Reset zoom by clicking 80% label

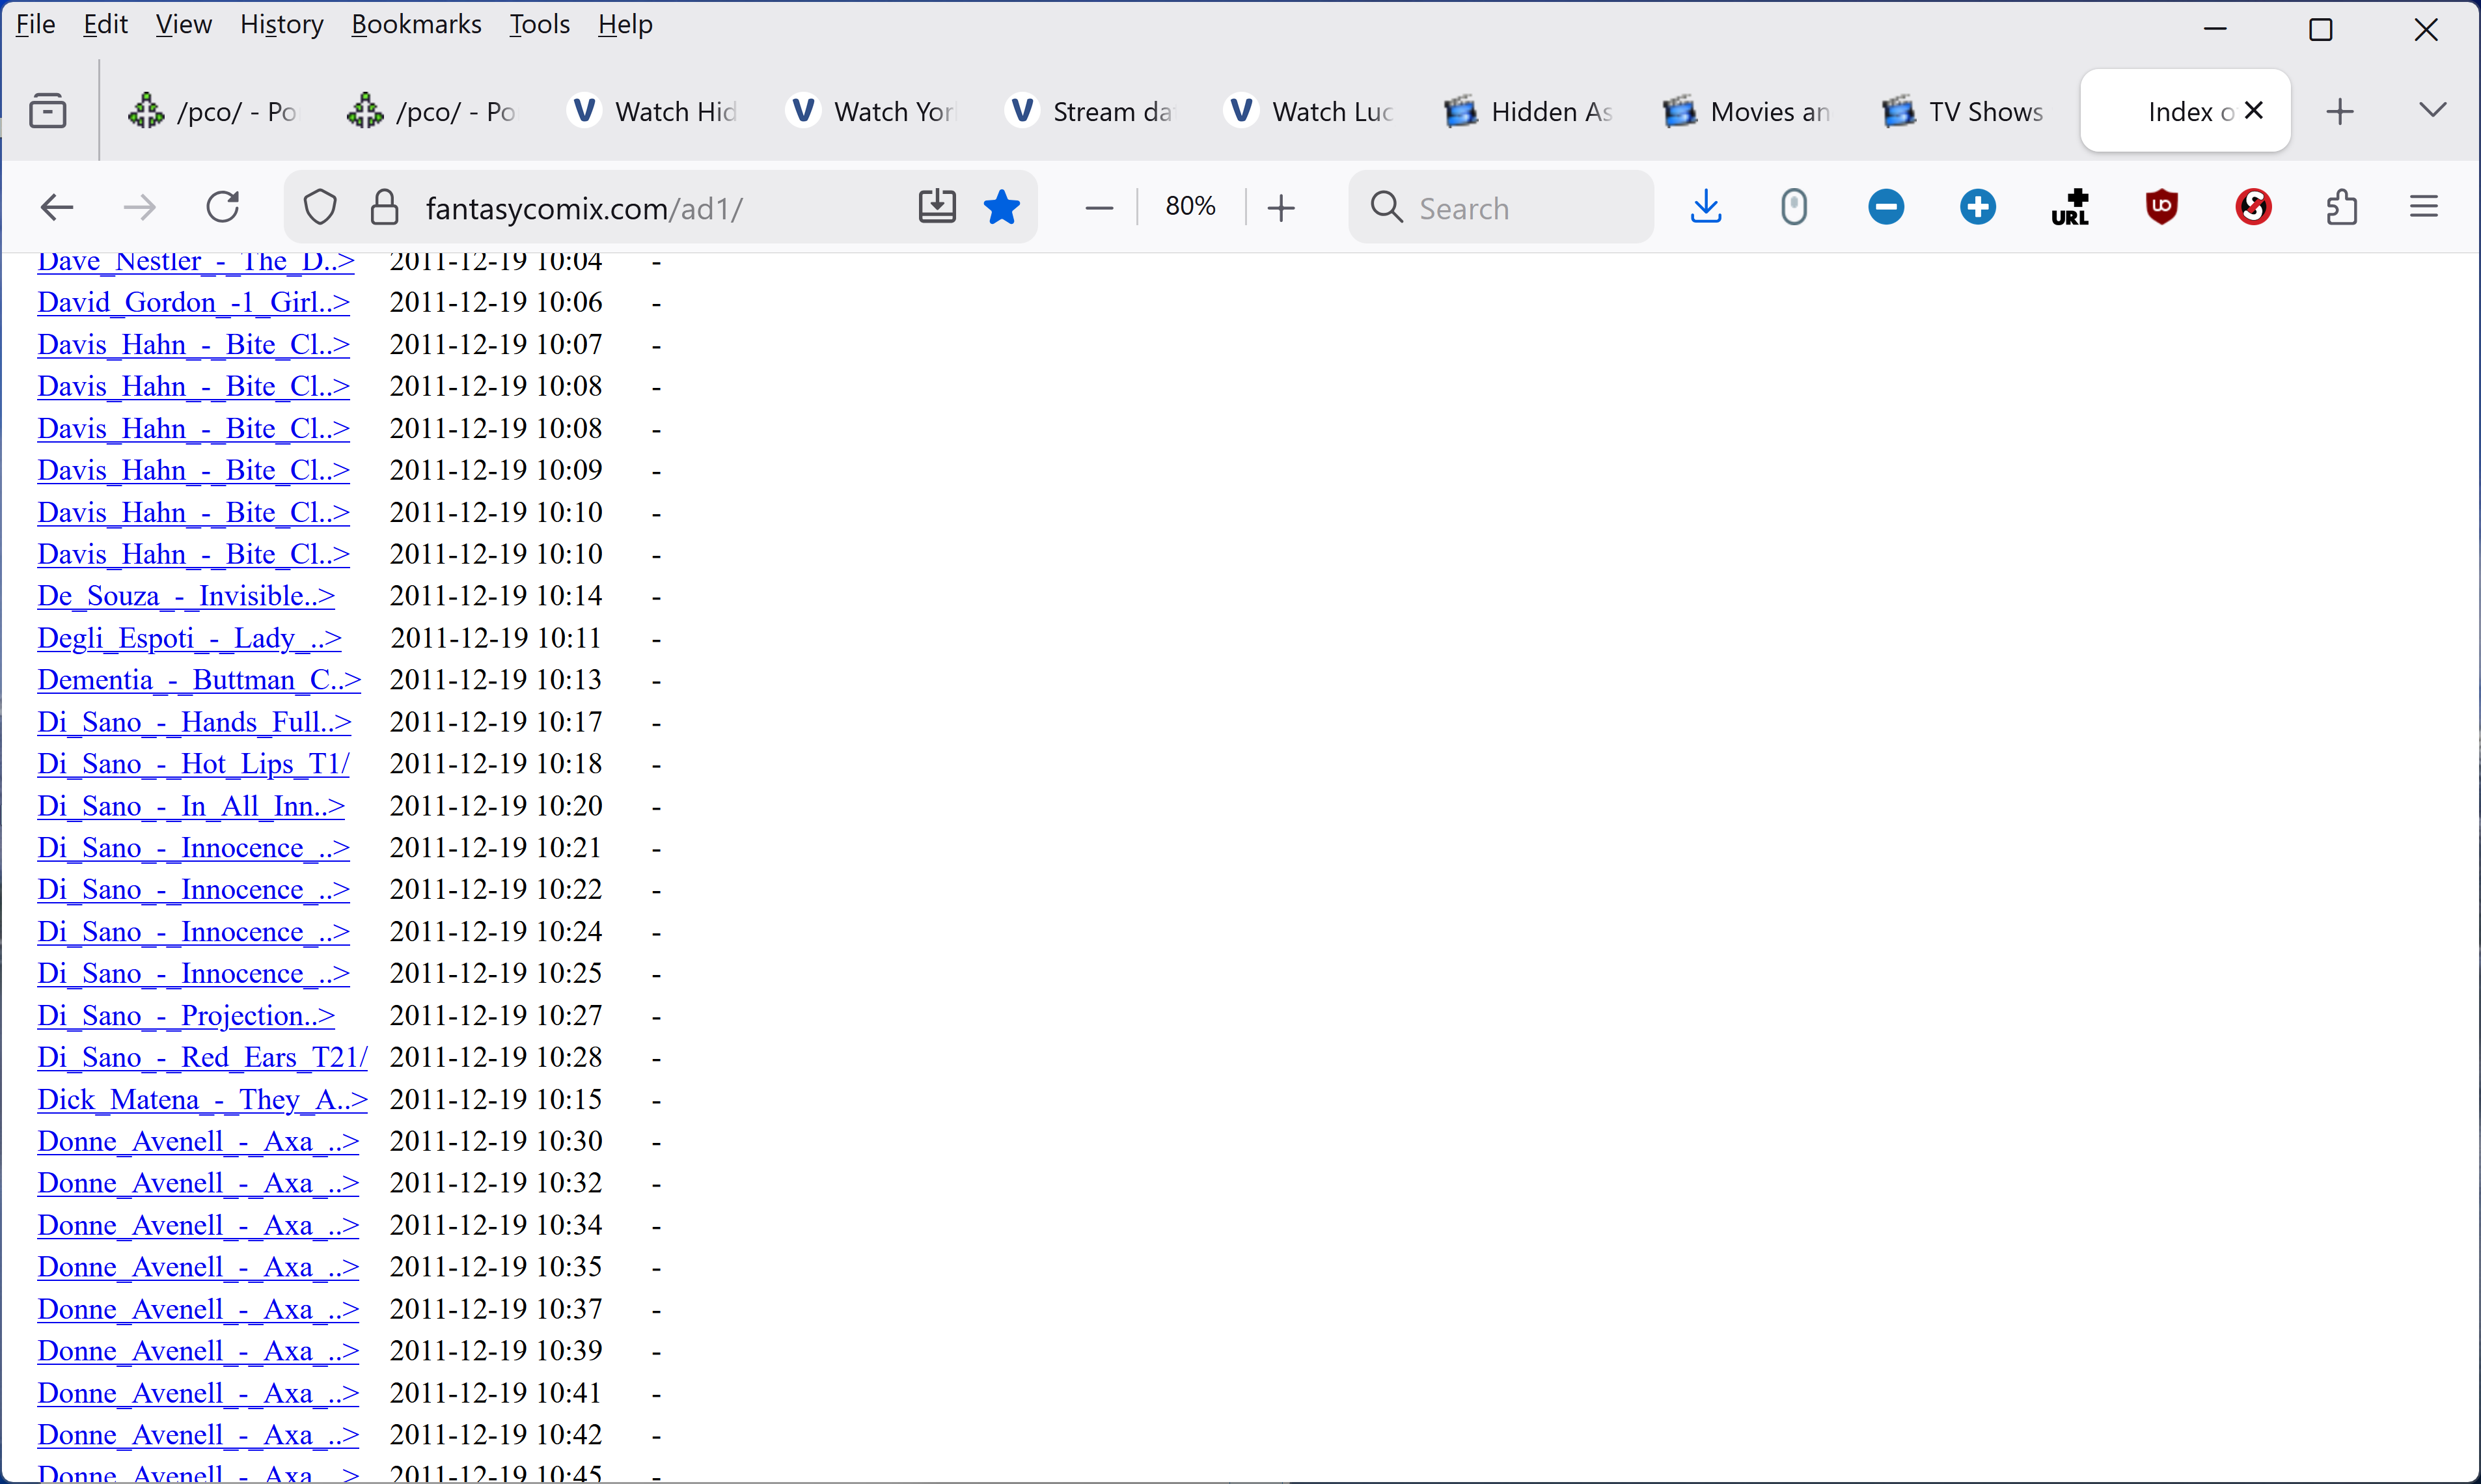(x=1190, y=207)
